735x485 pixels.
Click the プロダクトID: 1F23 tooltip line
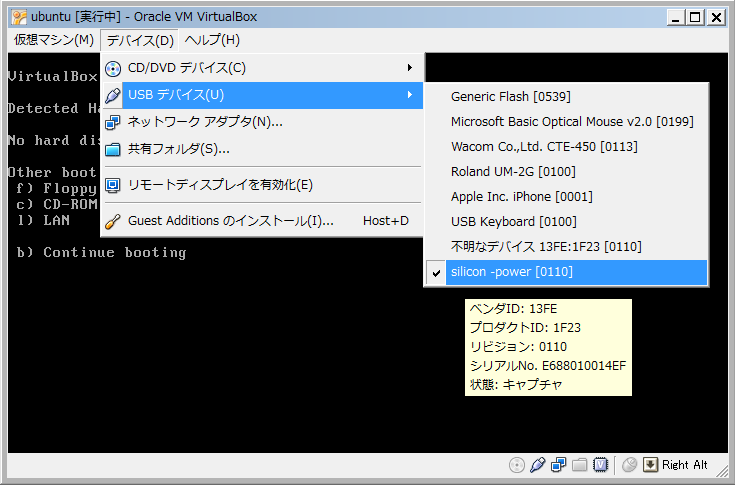525,328
